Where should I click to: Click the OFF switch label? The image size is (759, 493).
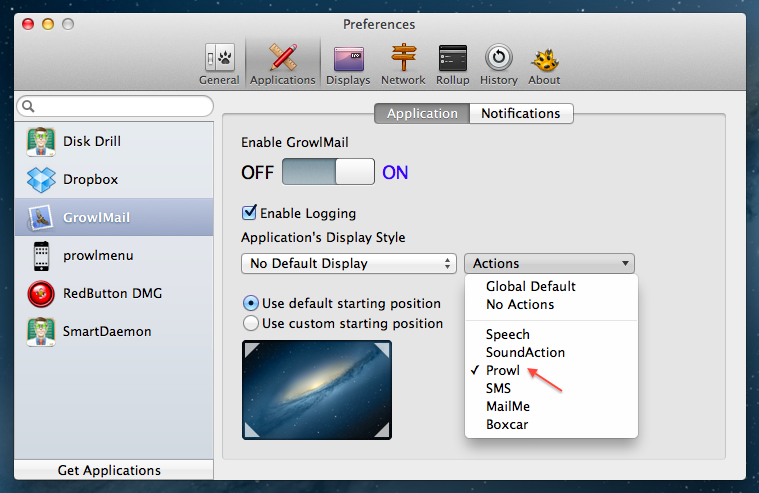(258, 172)
